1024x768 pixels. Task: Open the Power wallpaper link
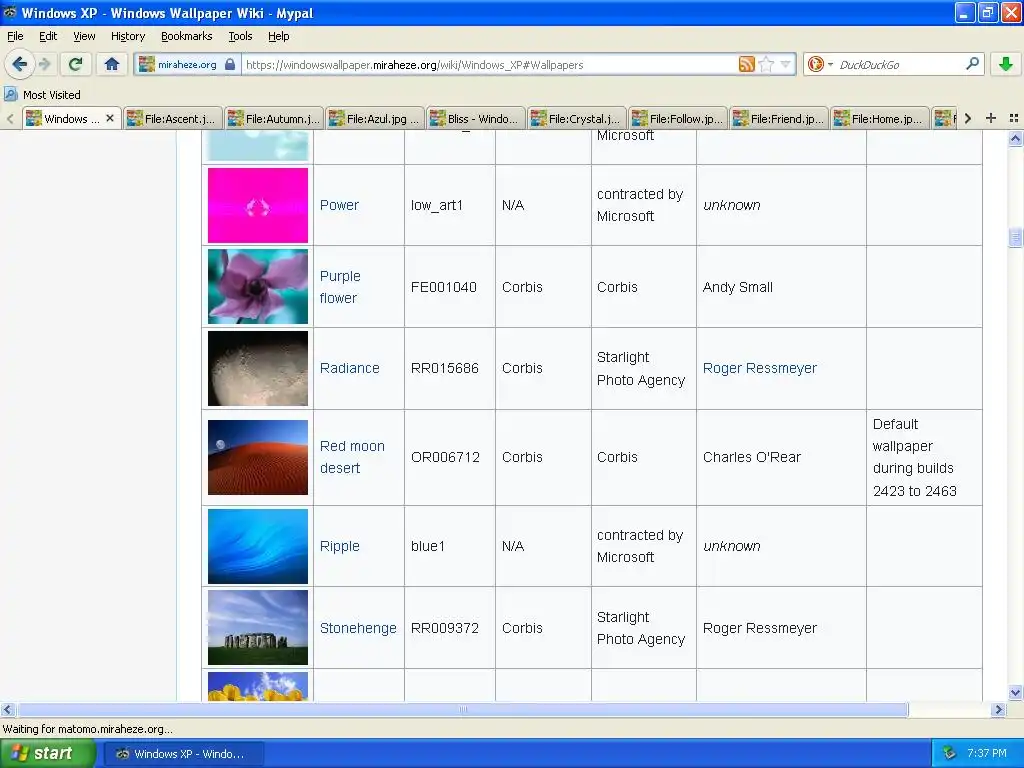(339, 205)
